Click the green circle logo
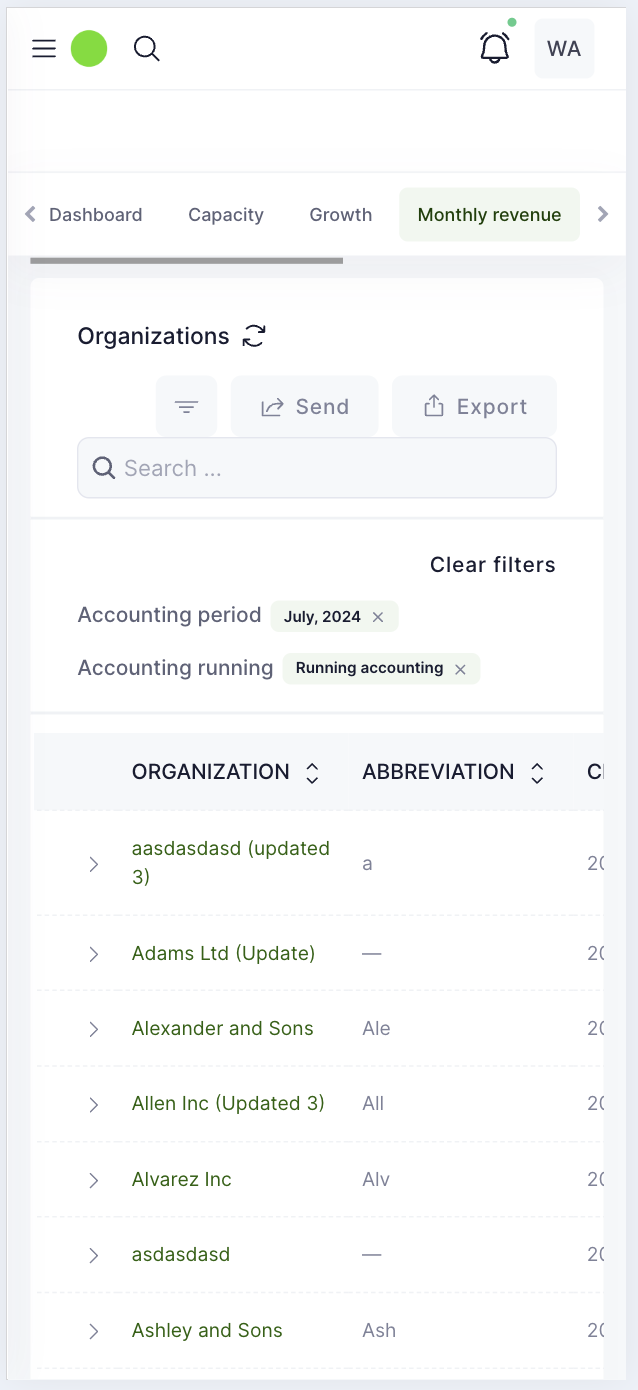The height and width of the screenshot is (1390, 638). click(89, 49)
